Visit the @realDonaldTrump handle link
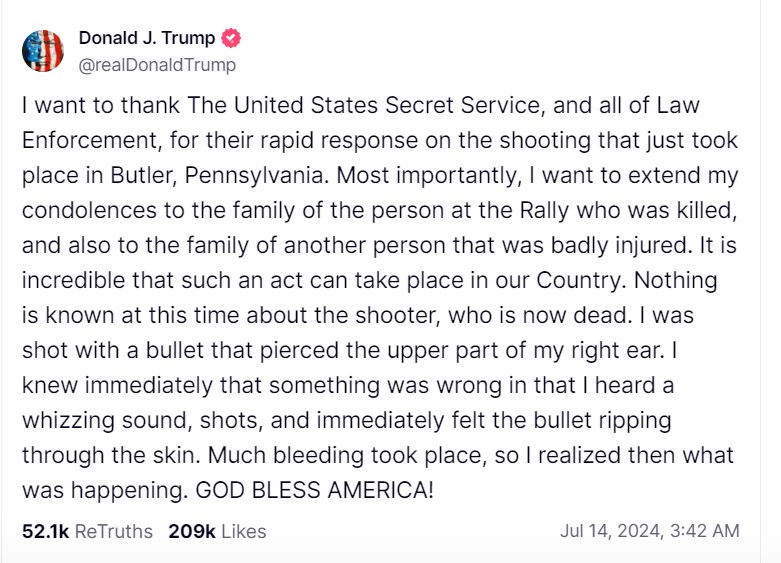 [157, 65]
